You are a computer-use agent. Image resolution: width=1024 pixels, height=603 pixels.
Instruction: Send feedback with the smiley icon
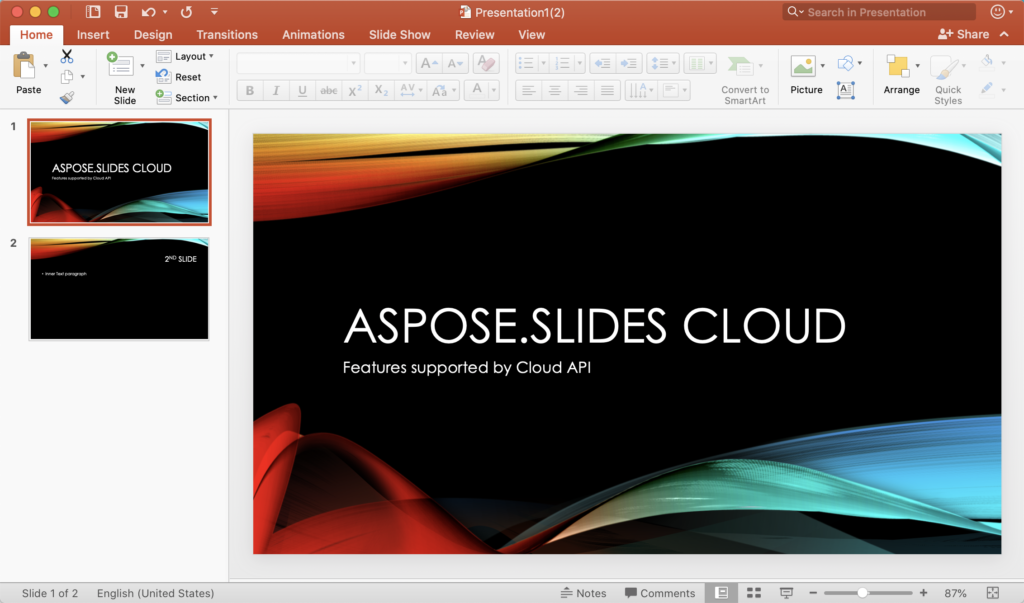[997, 12]
